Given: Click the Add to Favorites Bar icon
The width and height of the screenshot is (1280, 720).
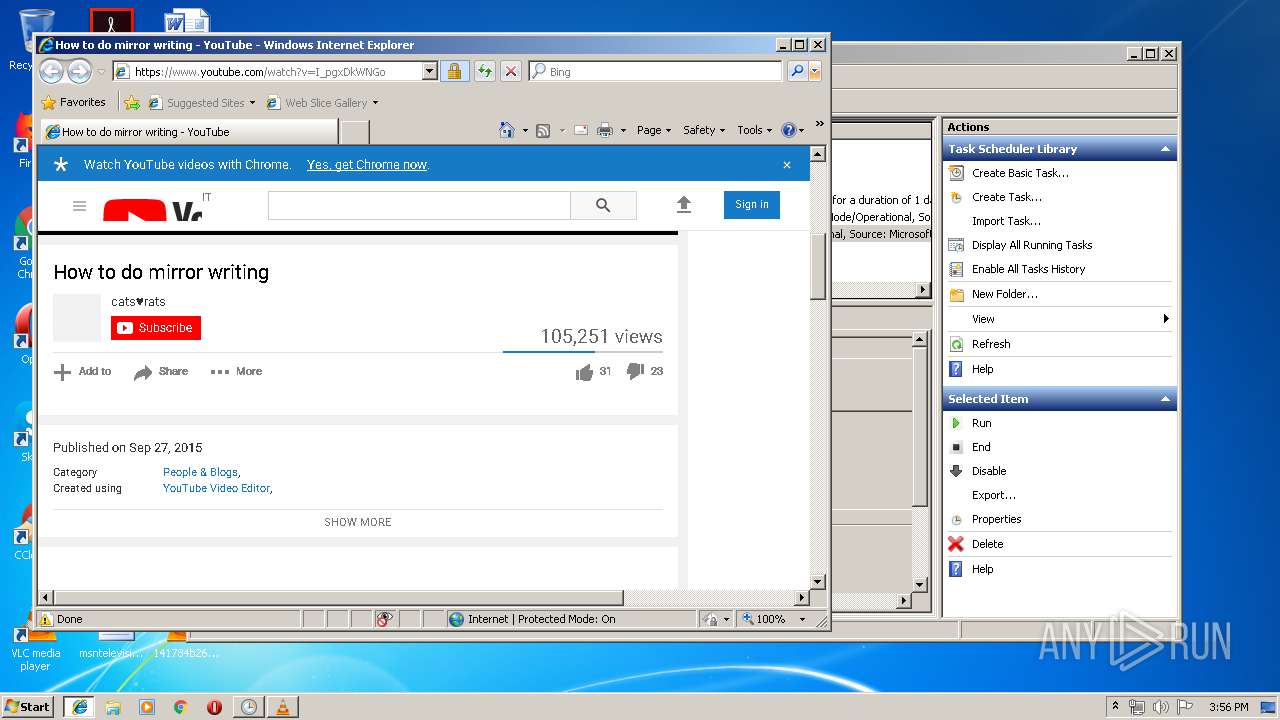Looking at the screenshot, I should [x=131, y=102].
